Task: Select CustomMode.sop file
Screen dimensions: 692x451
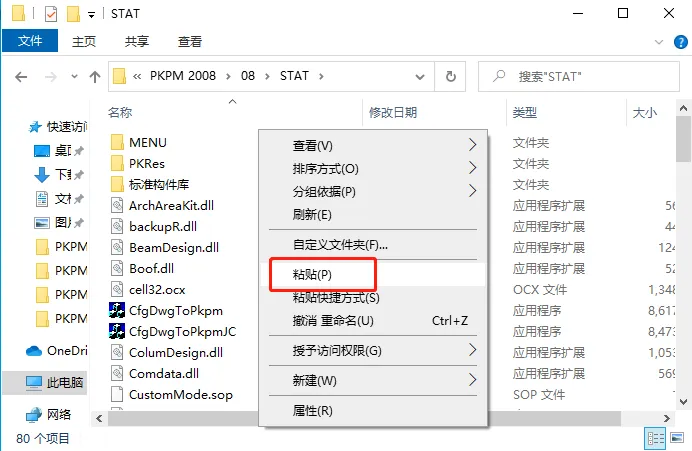Action: (x=171, y=395)
